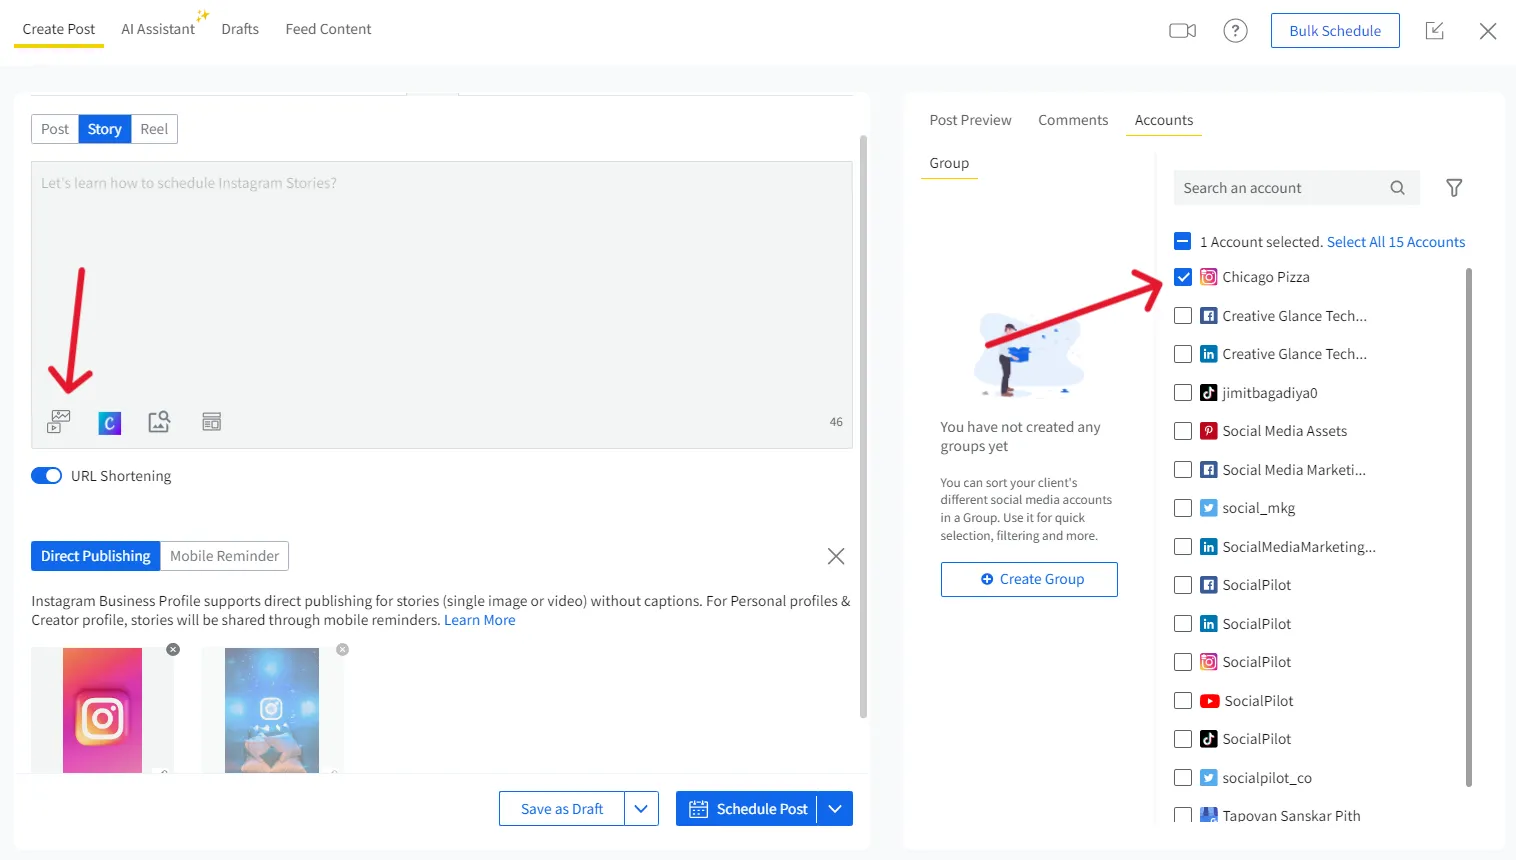The image size is (1516, 860).
Task: Click the Create Group button
Action: (1029, 579)
